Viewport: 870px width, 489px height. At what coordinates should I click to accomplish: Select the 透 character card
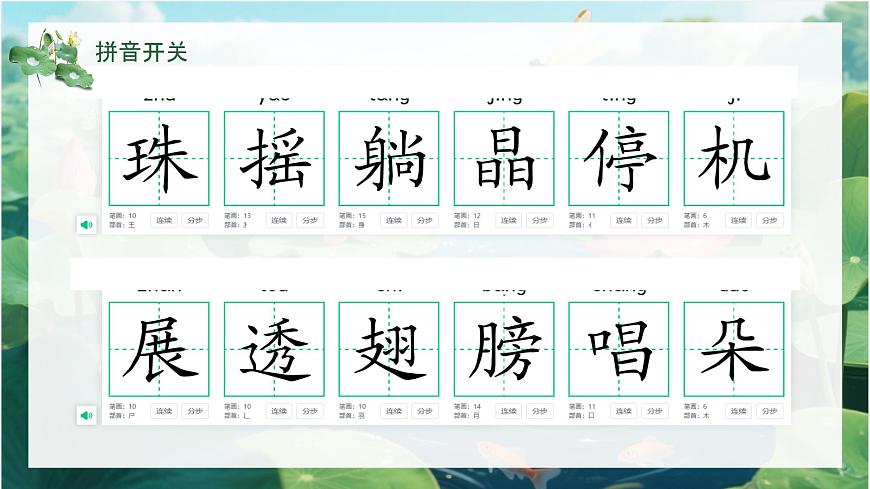(x=274, y=349)
